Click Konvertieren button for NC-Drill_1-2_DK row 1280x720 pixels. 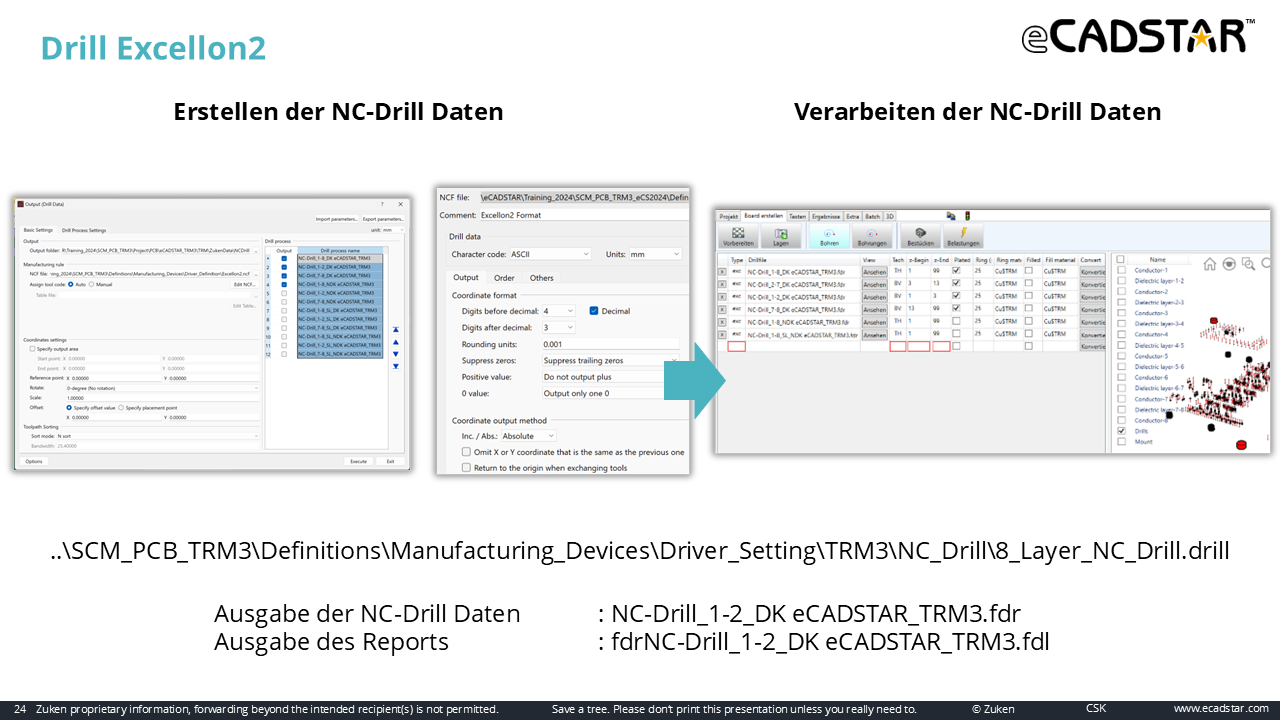pos(1092,297)
